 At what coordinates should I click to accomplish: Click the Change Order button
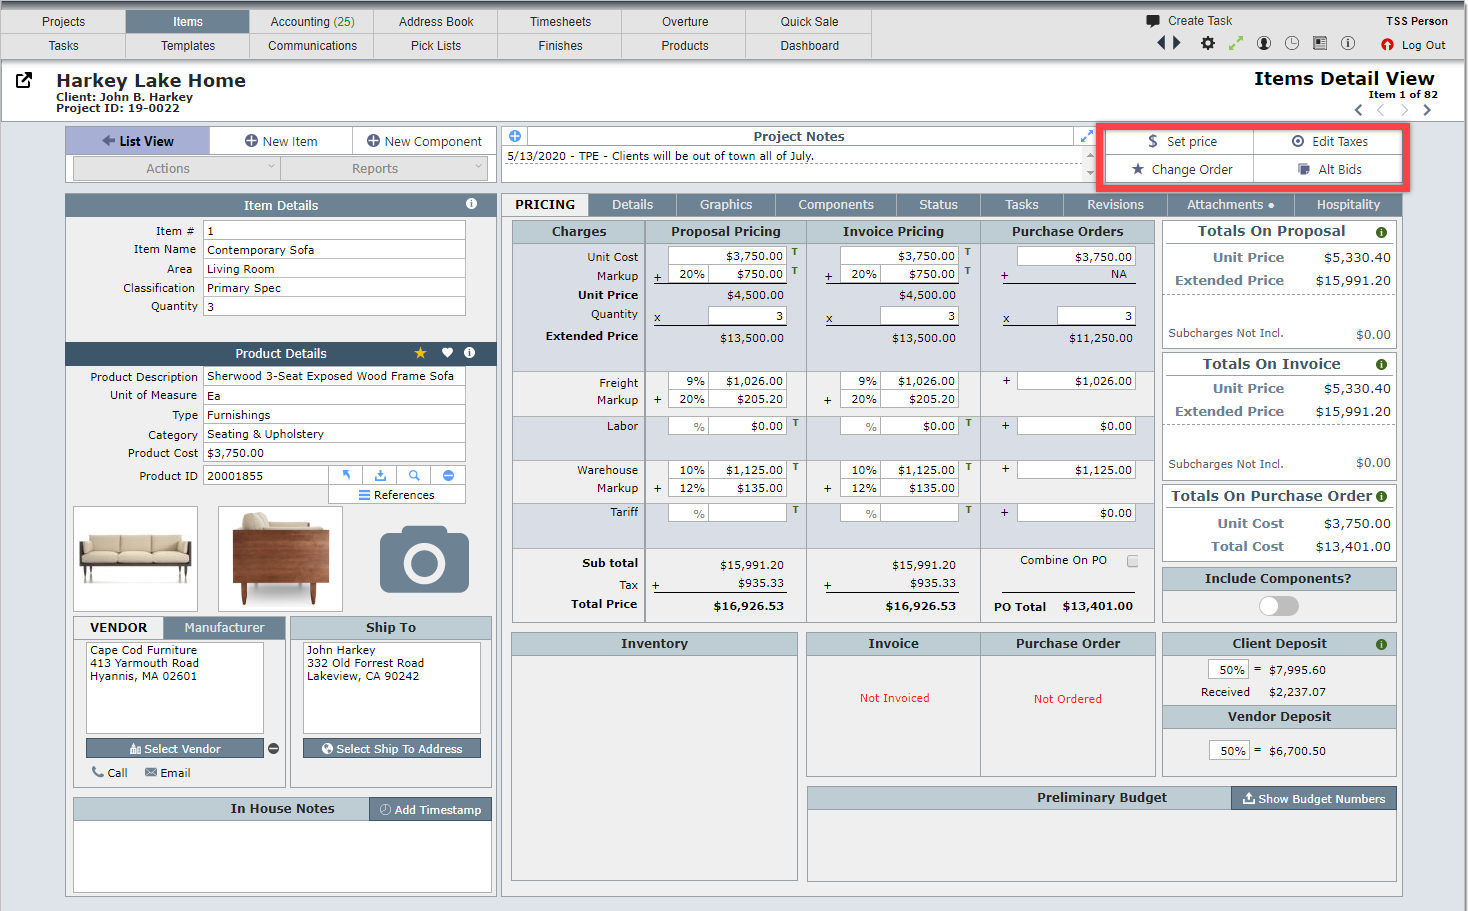tap(1180, 170)
